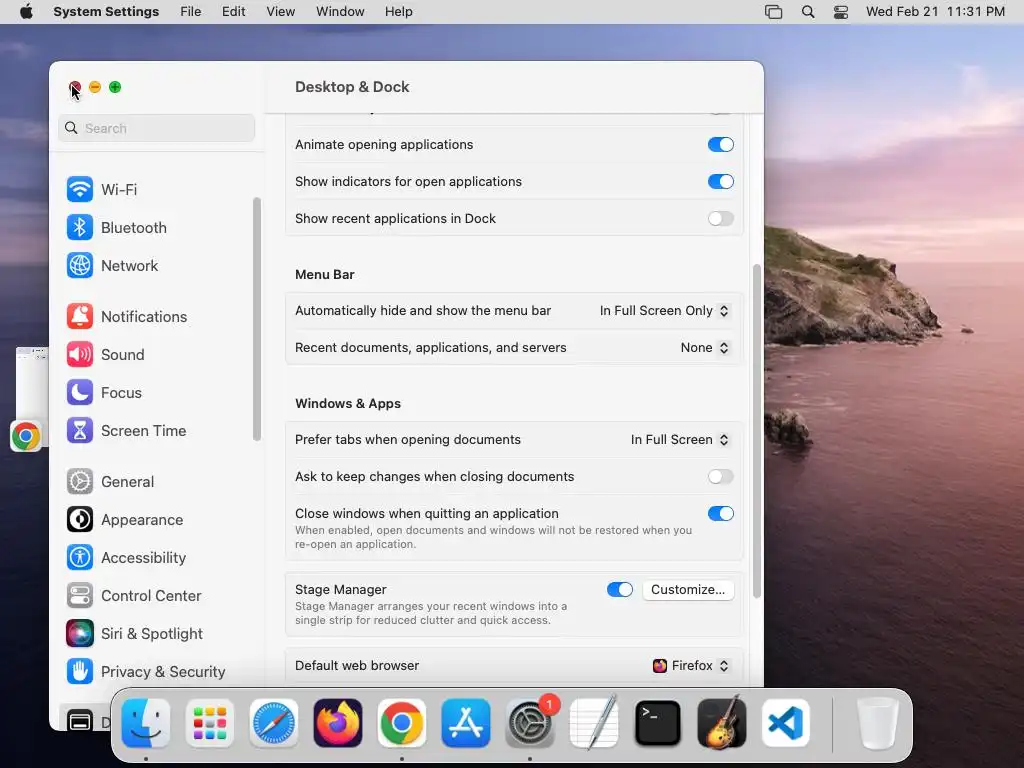
Task: Open Network globe icon in sidebar
Action: (80, 266)
